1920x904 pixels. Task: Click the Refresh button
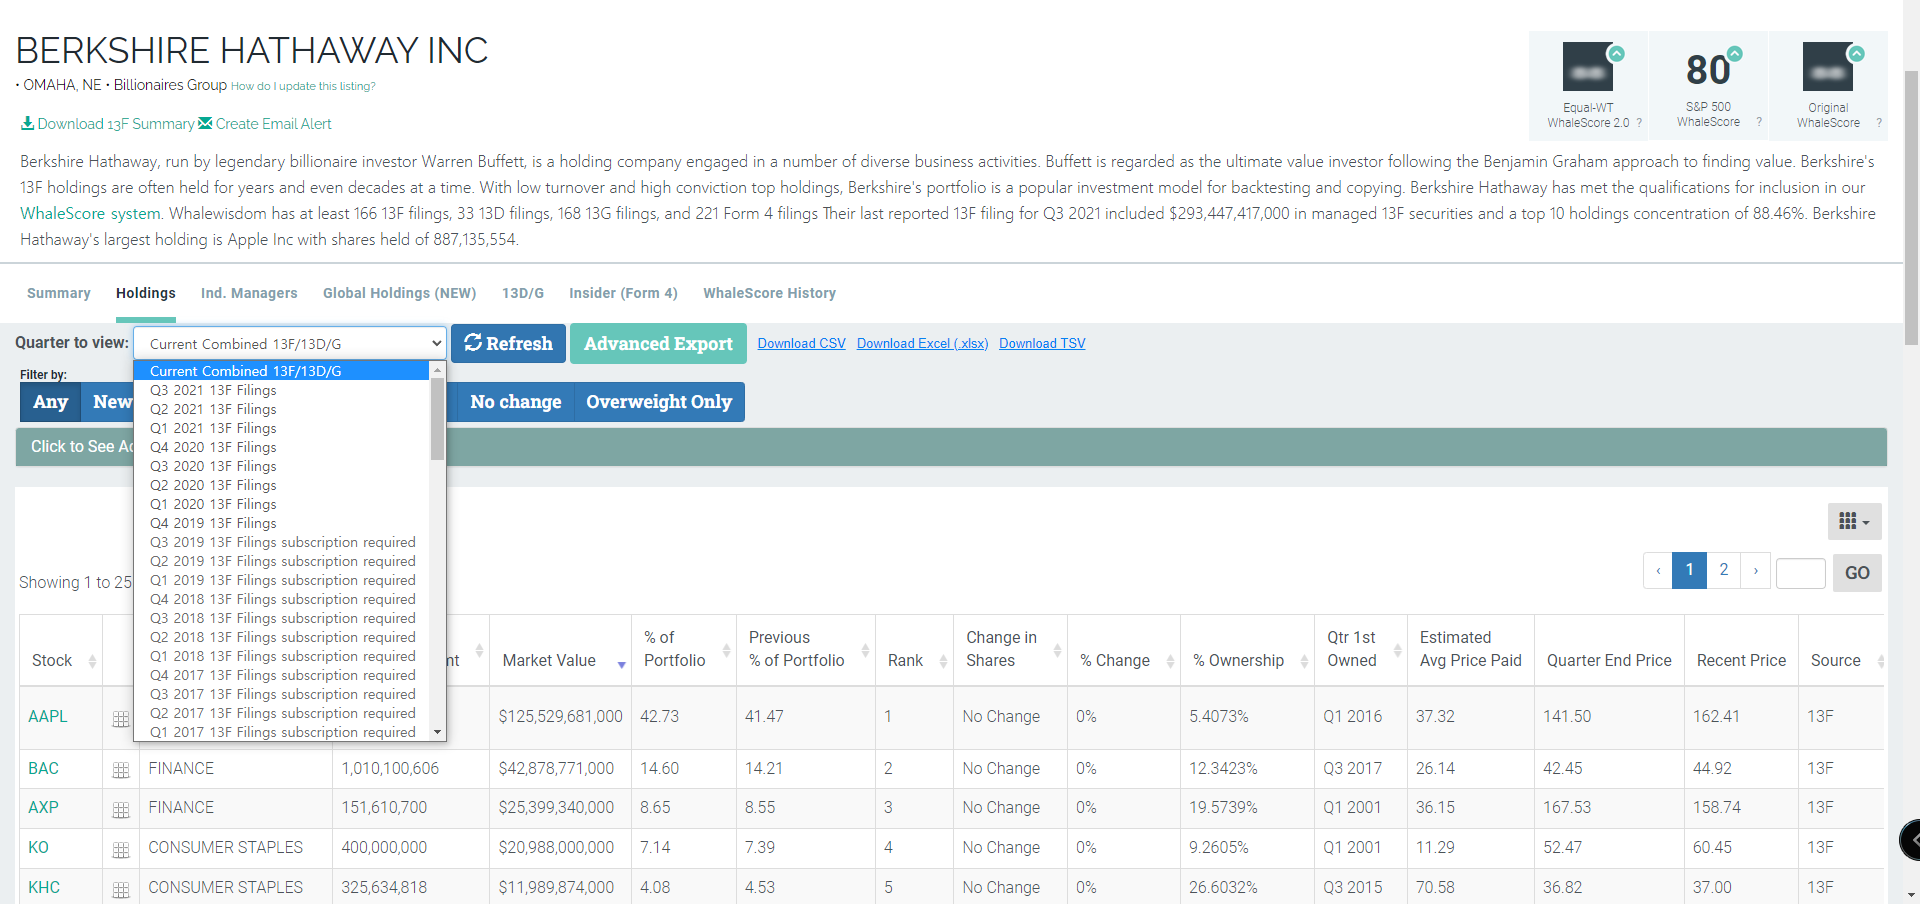pyautogui.click(x=508, y=343)
